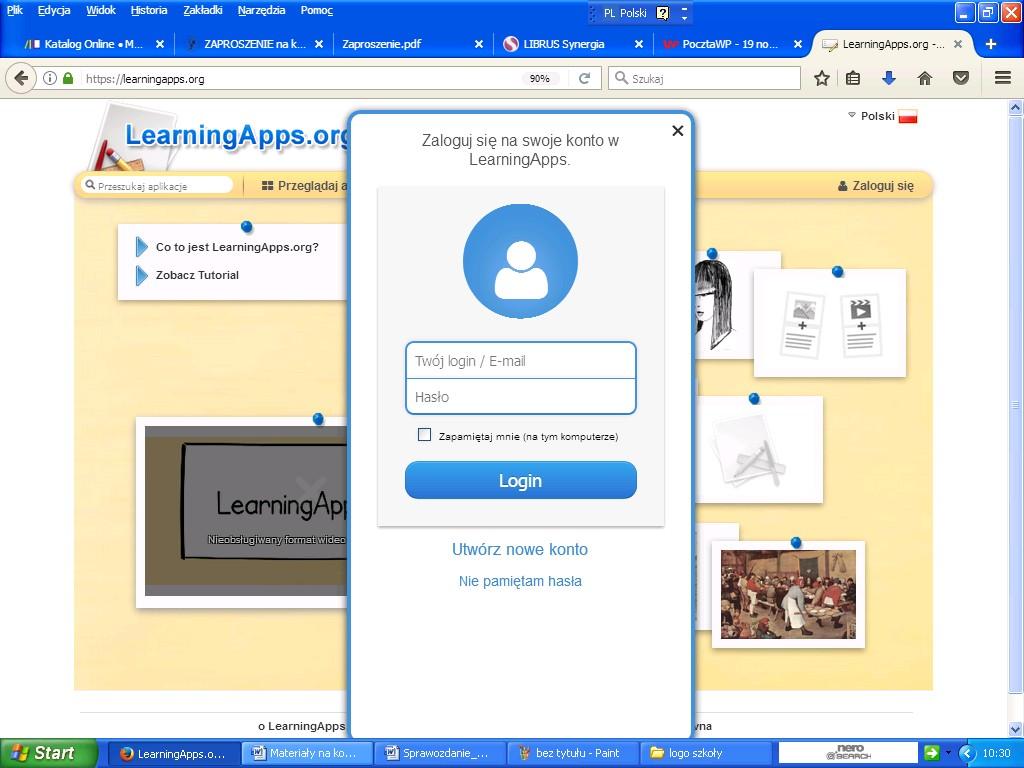Viewport: 1024px width, 768px height.
Task: Click the 90% zoom level indicator
Action: [539, 78]
